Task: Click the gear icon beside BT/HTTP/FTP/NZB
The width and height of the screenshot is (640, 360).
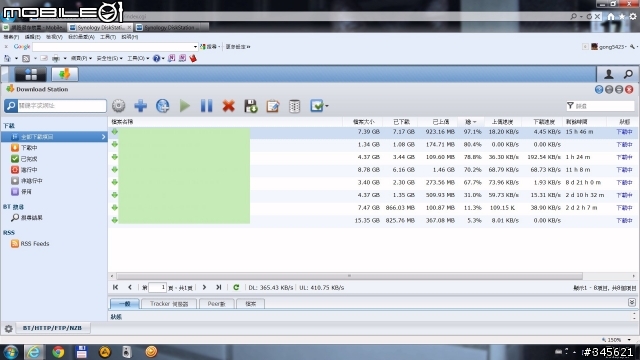Action: coord(8,328)
